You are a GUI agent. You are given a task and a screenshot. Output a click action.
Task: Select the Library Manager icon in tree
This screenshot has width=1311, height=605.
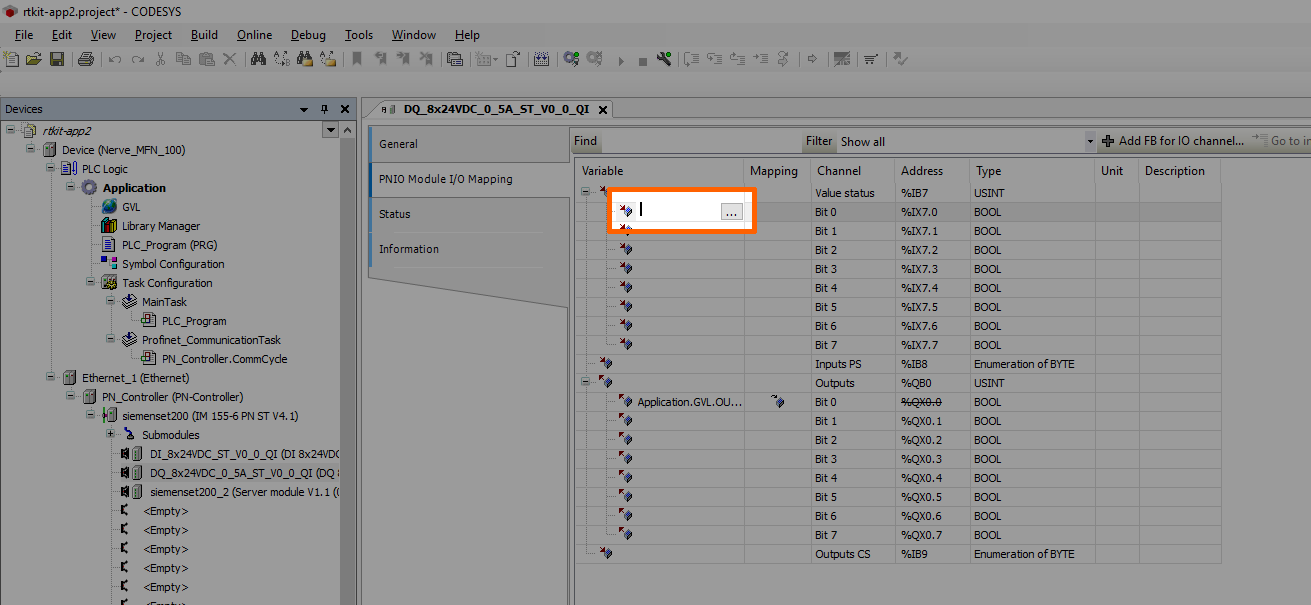(109, 226)
